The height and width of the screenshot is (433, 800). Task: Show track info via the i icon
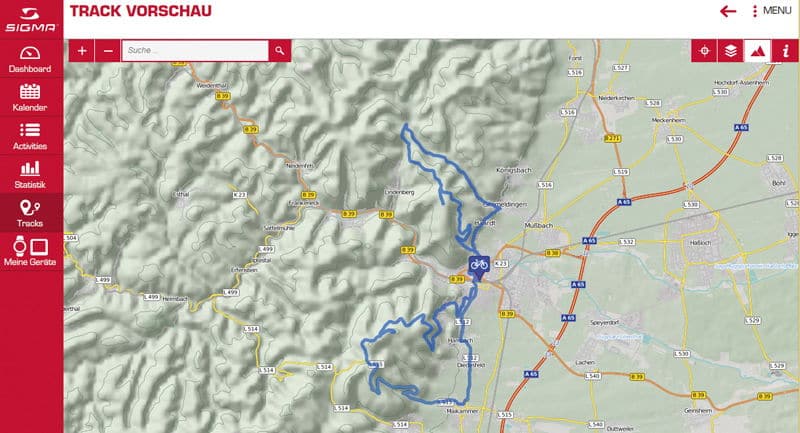click(785, 50)
